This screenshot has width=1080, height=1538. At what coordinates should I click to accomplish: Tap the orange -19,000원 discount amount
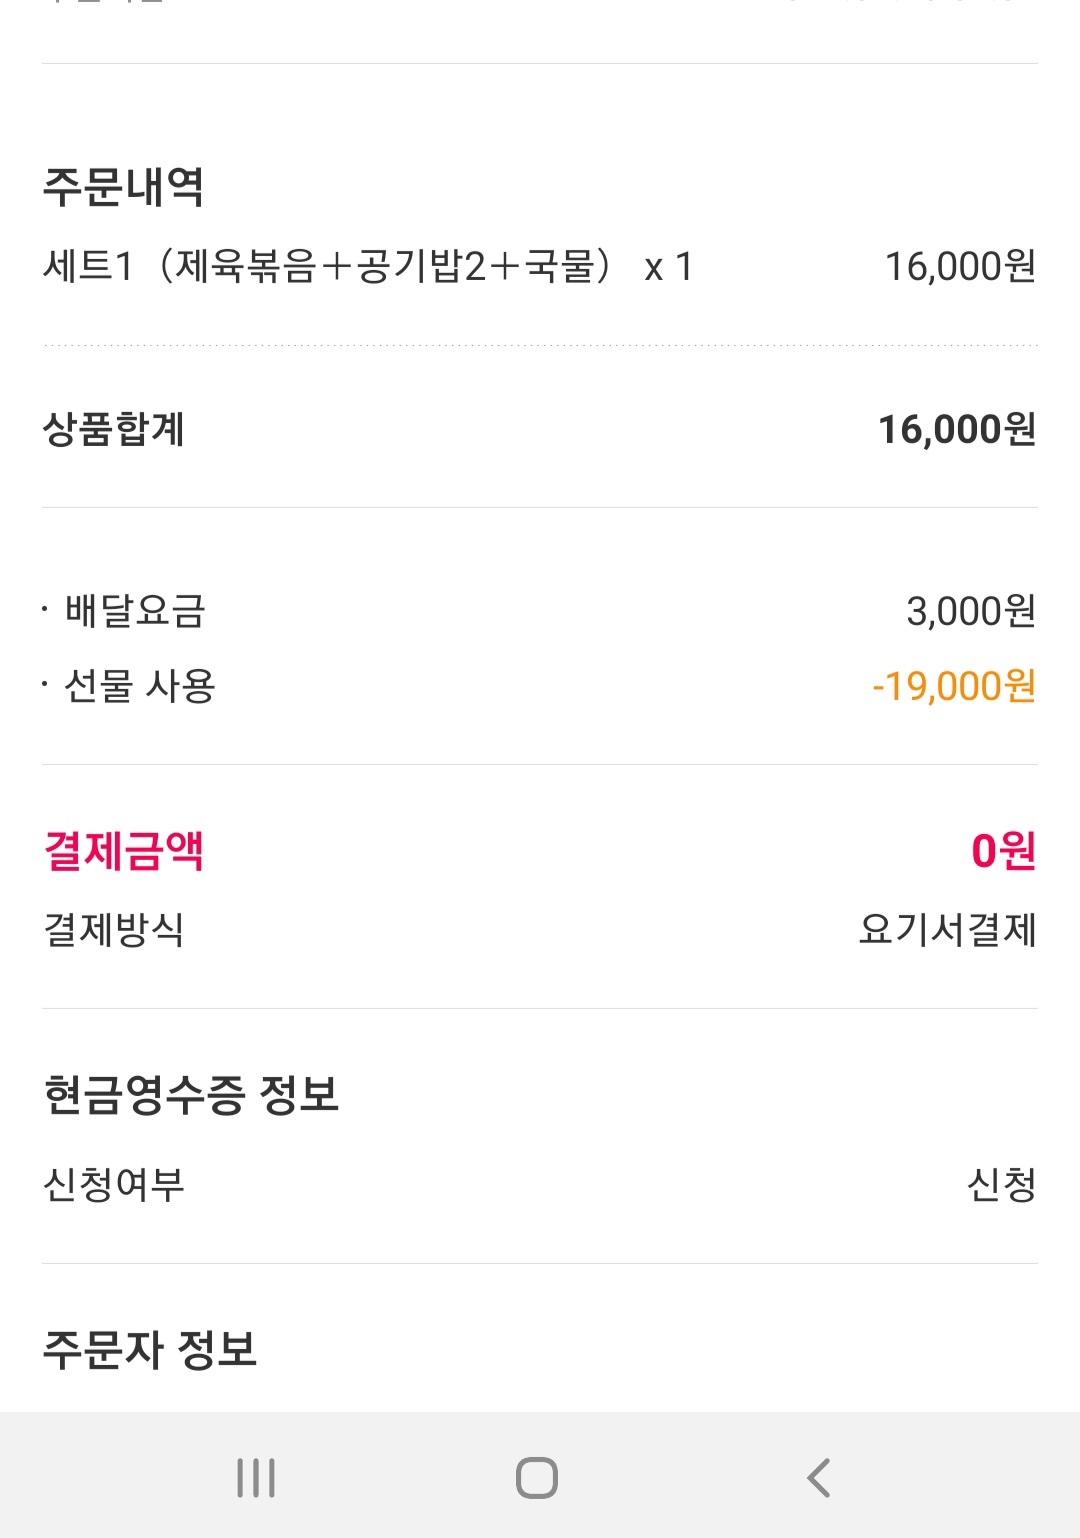954,686
